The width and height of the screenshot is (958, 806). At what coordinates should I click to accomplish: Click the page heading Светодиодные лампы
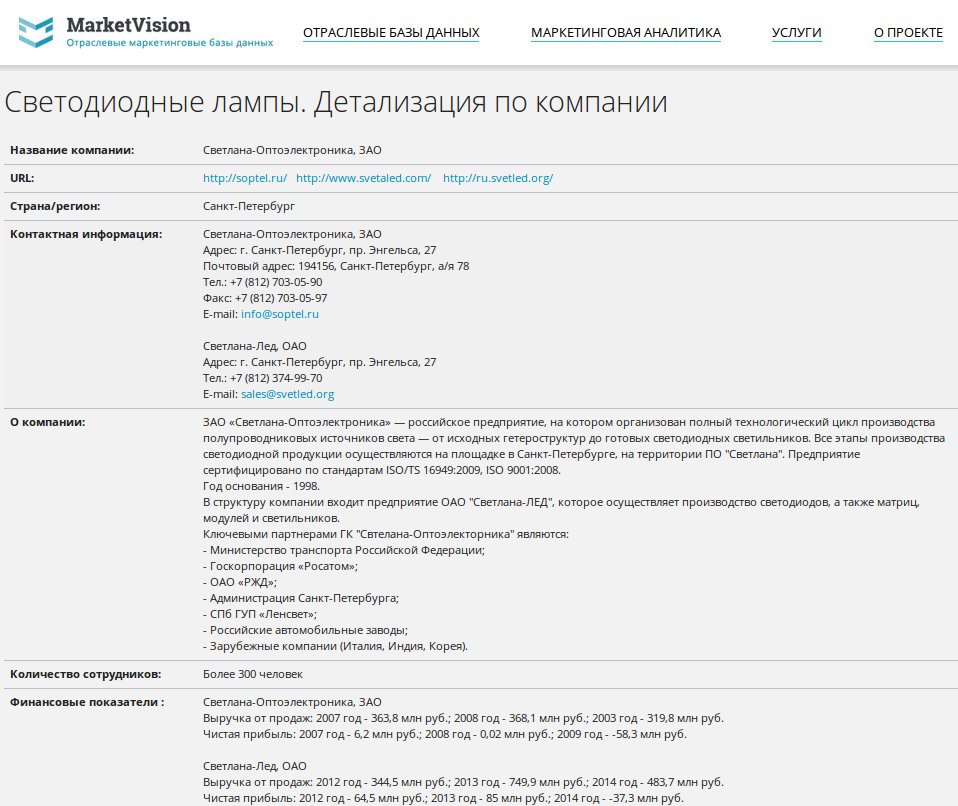point(335,101)
